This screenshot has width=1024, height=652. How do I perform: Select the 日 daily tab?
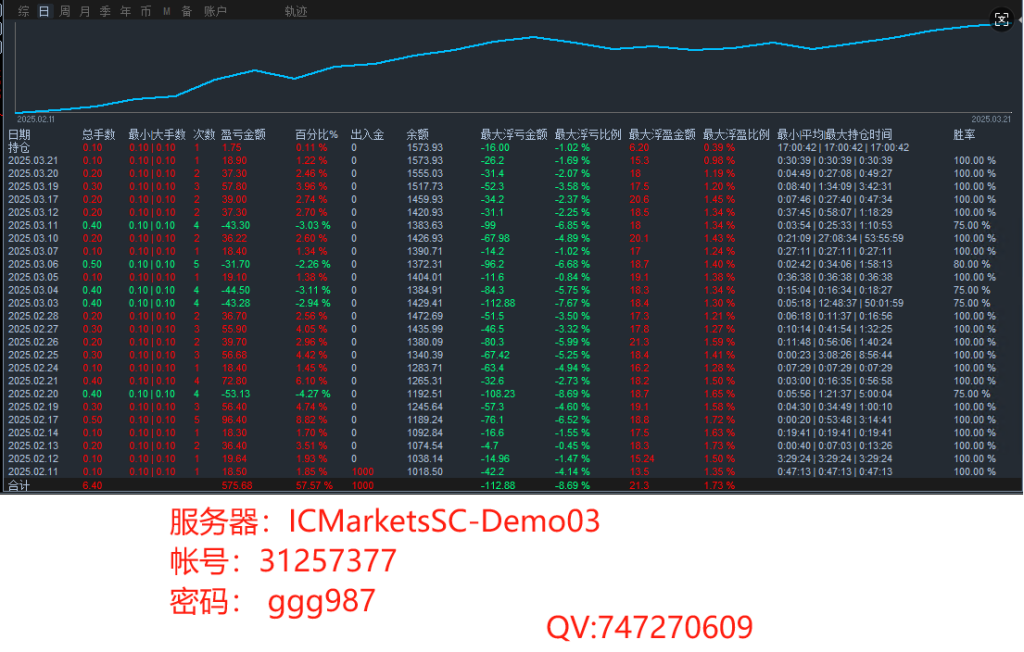pos(44,11)
